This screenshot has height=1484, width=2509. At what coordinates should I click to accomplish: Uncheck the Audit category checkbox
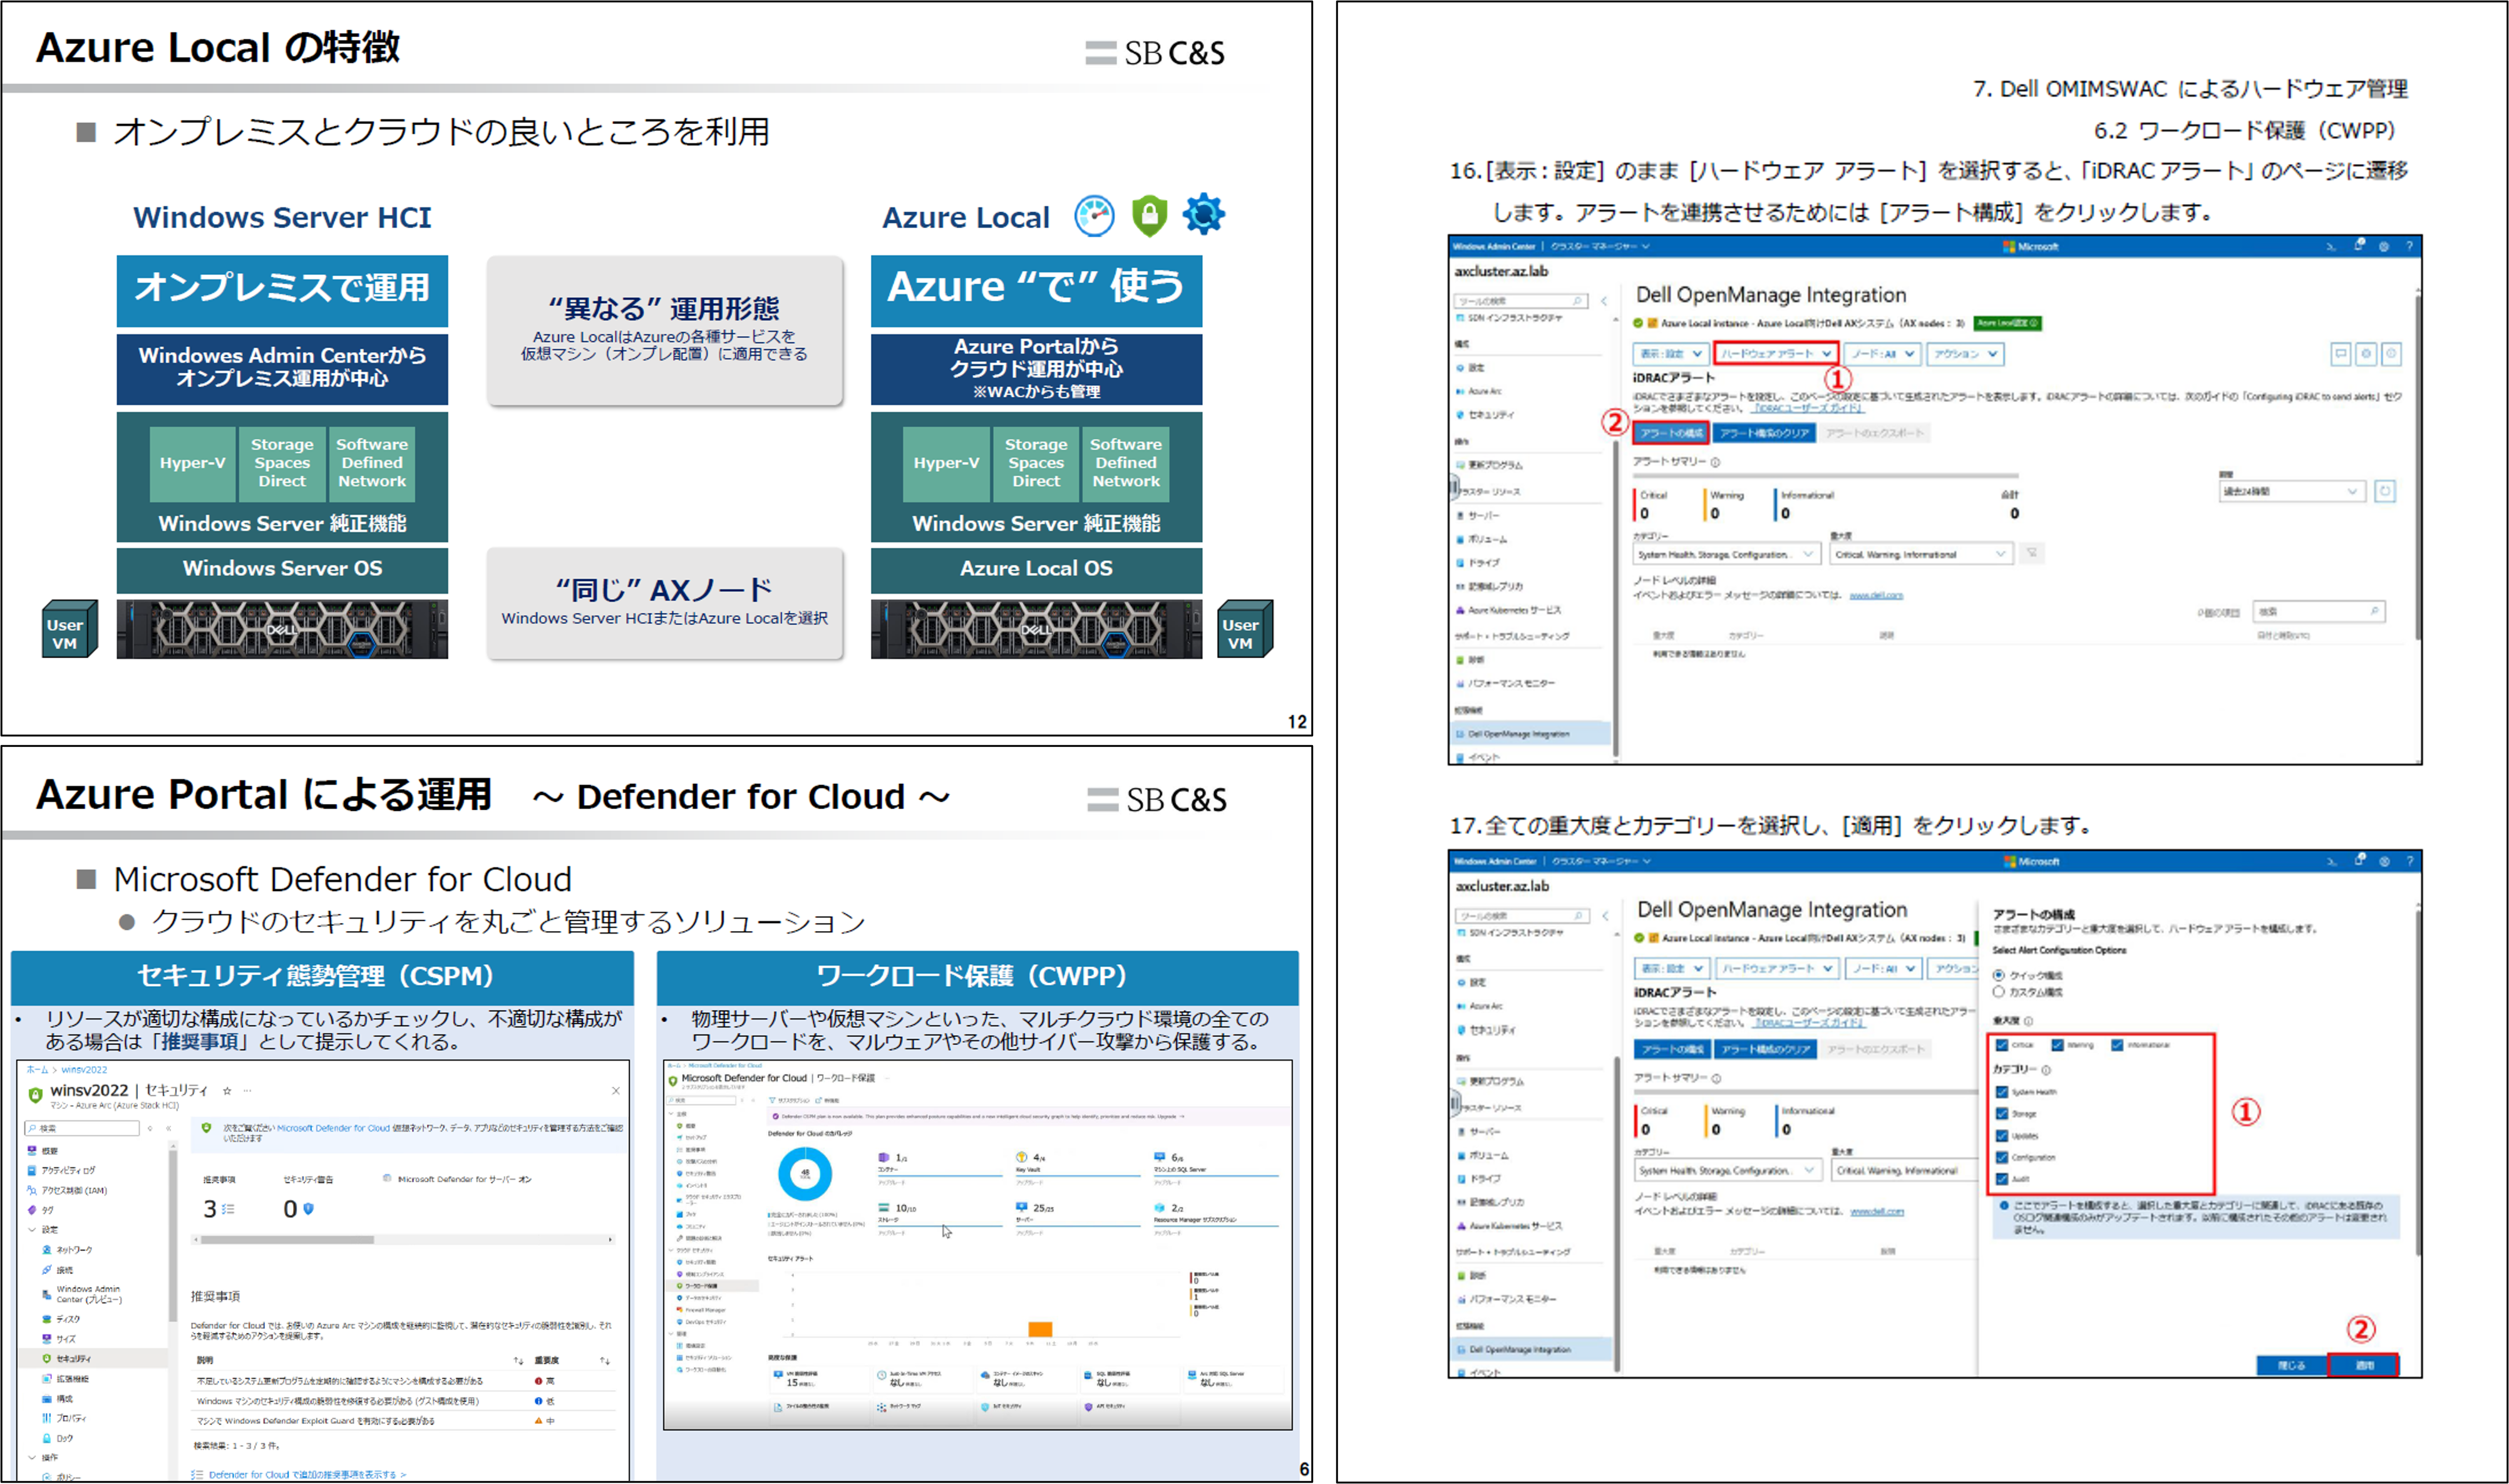click(2002, 1179)
